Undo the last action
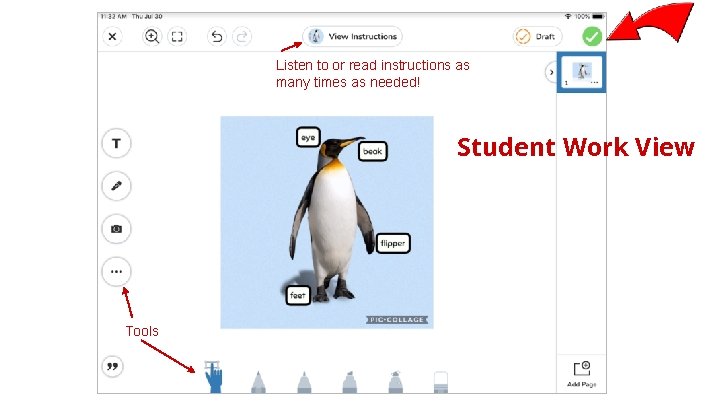Image resolution: width=720 pixels, height=405 pixels. coord(216,37)
